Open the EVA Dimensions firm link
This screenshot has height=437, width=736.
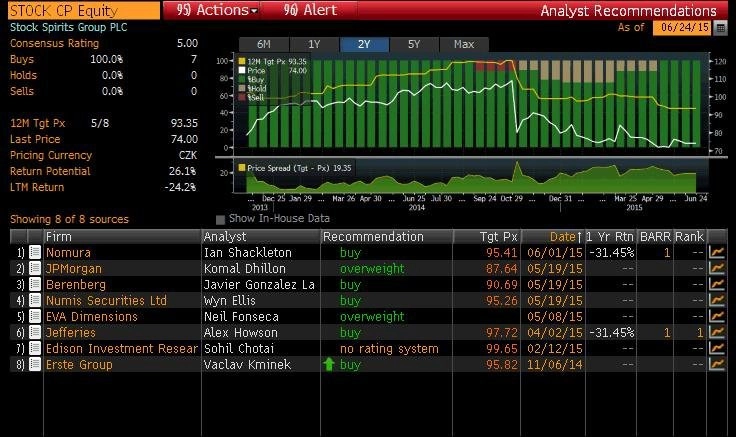tap(92, 316)
